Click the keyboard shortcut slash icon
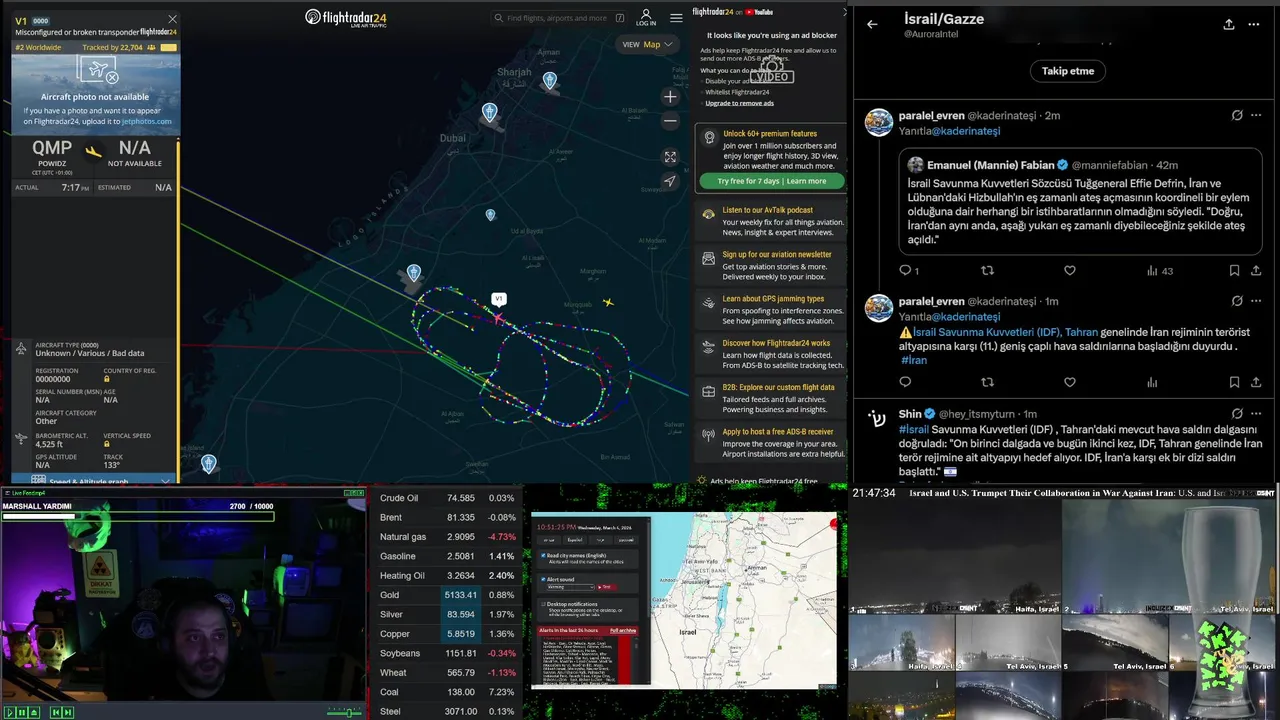 pyautogui.click(x=621, y=18)
